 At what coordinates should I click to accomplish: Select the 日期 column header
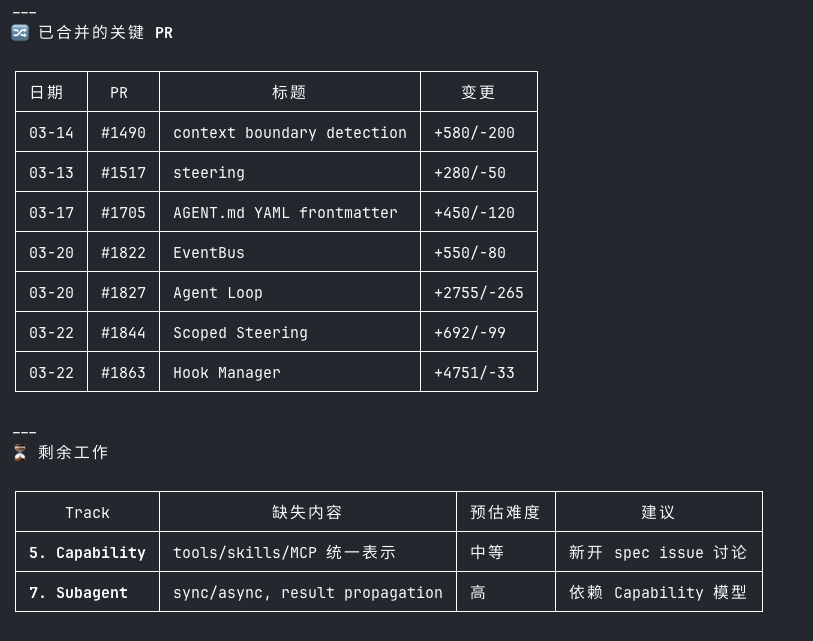(x=46, y=93)
